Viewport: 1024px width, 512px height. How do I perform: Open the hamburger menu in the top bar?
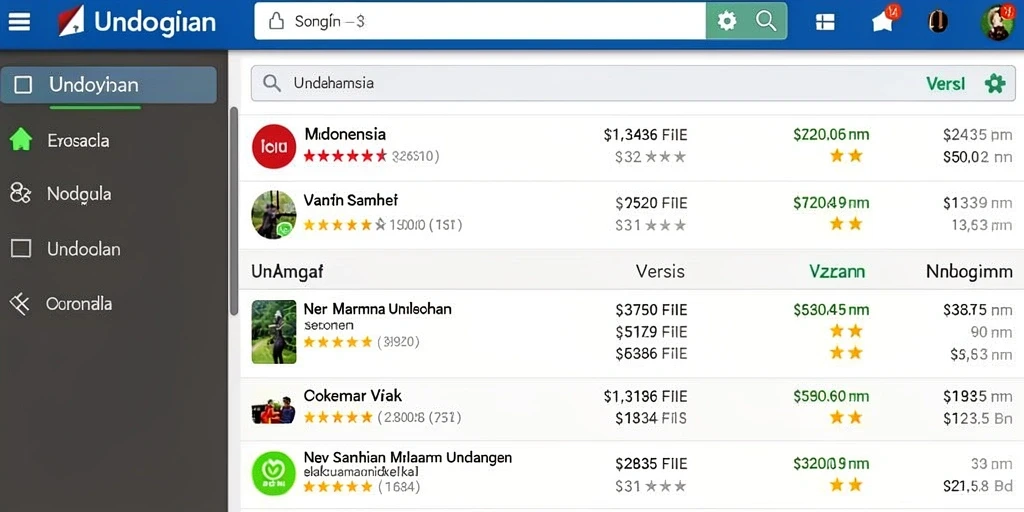(19, 22)
